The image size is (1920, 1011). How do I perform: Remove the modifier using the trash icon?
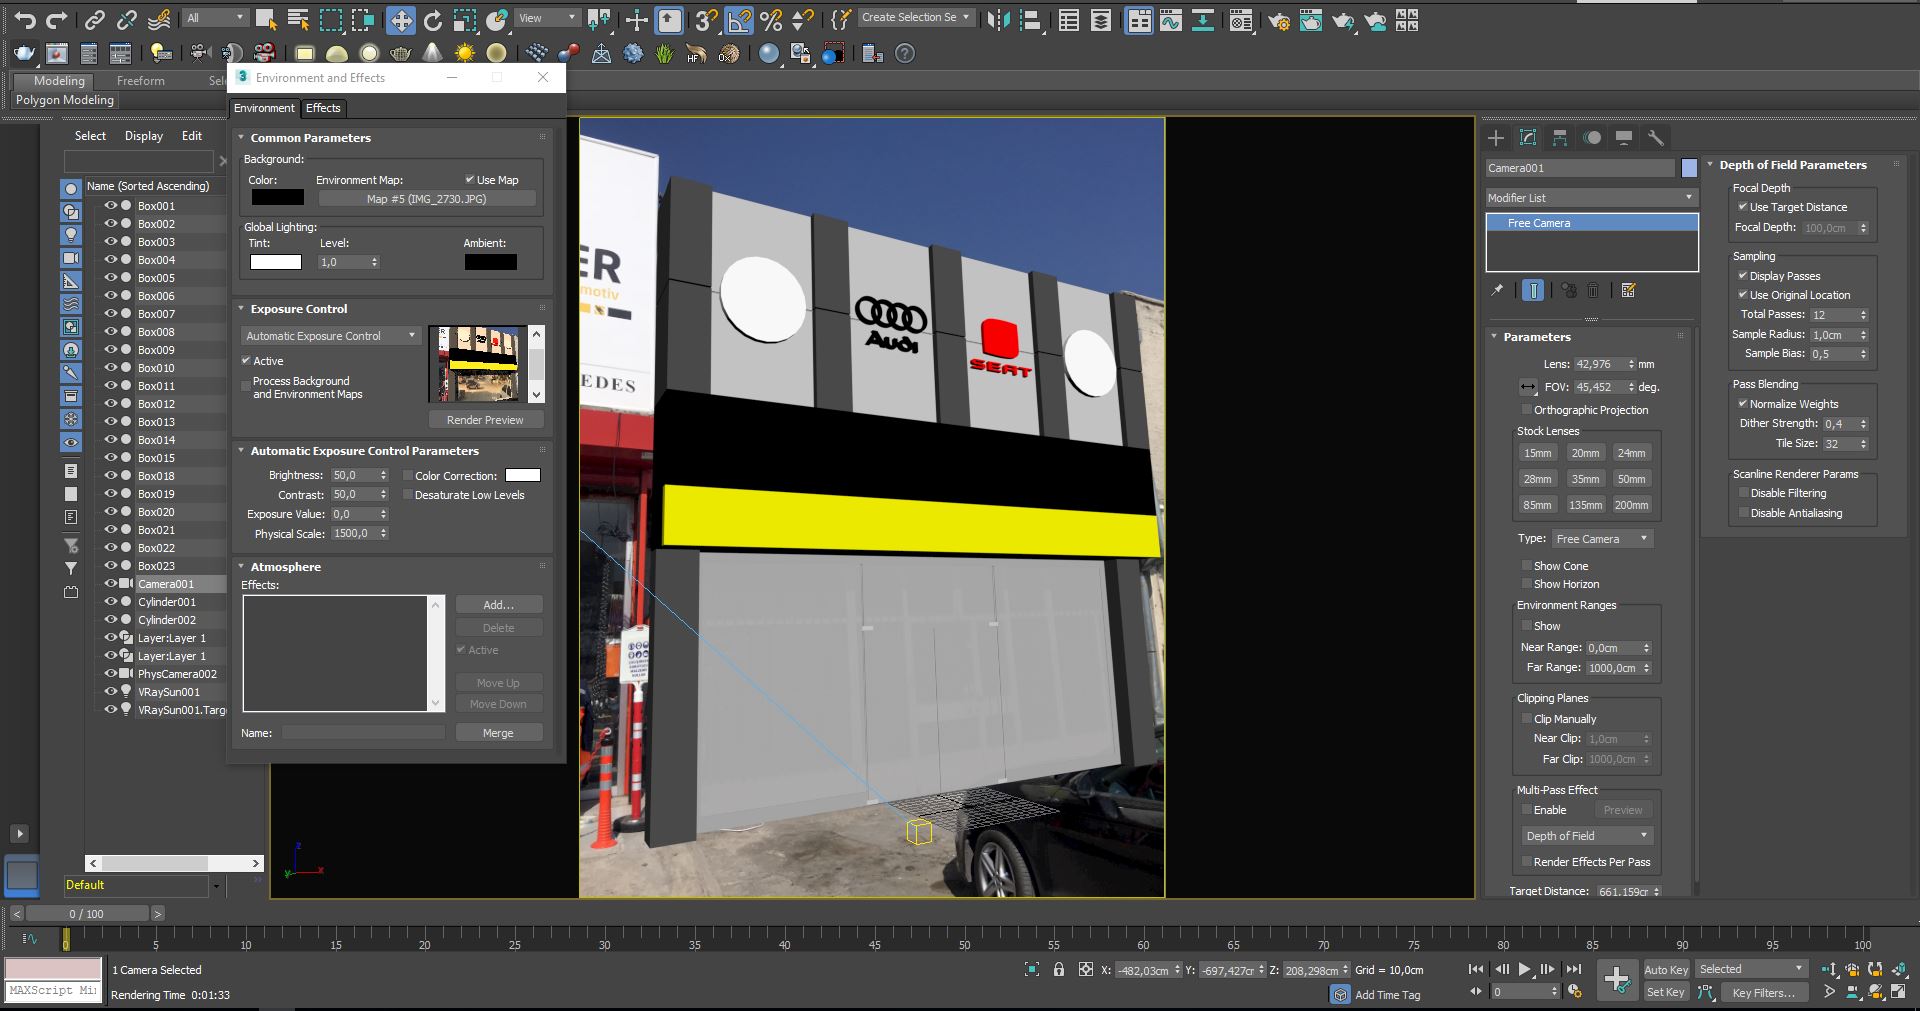[1593, 291]
